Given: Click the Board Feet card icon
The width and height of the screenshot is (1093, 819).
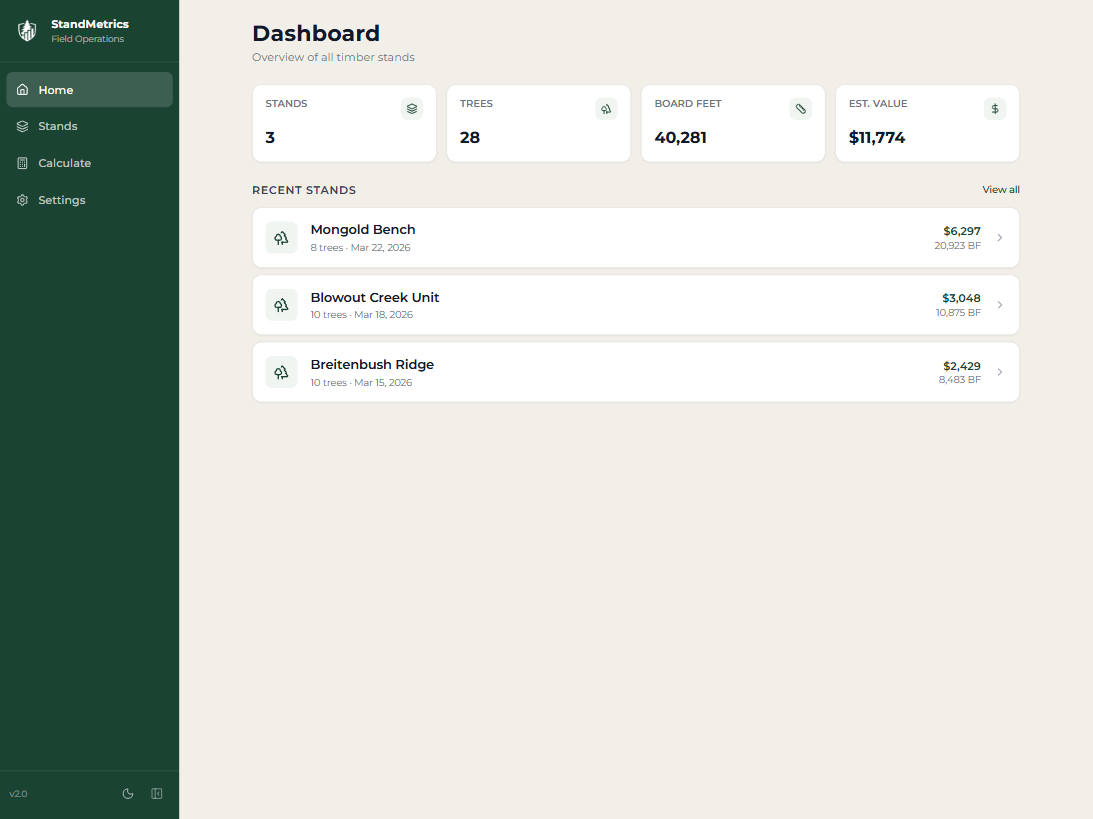Looking at the screenshot, I should (x=800, y=108).
